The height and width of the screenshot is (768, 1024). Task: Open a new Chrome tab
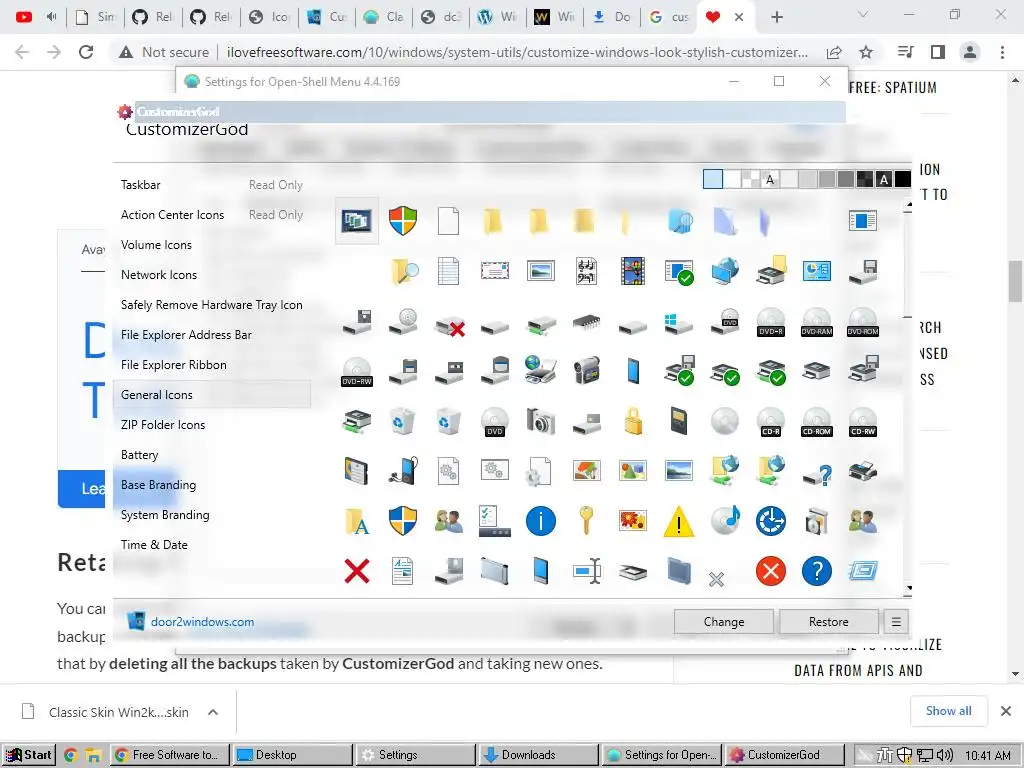point(776,17)
